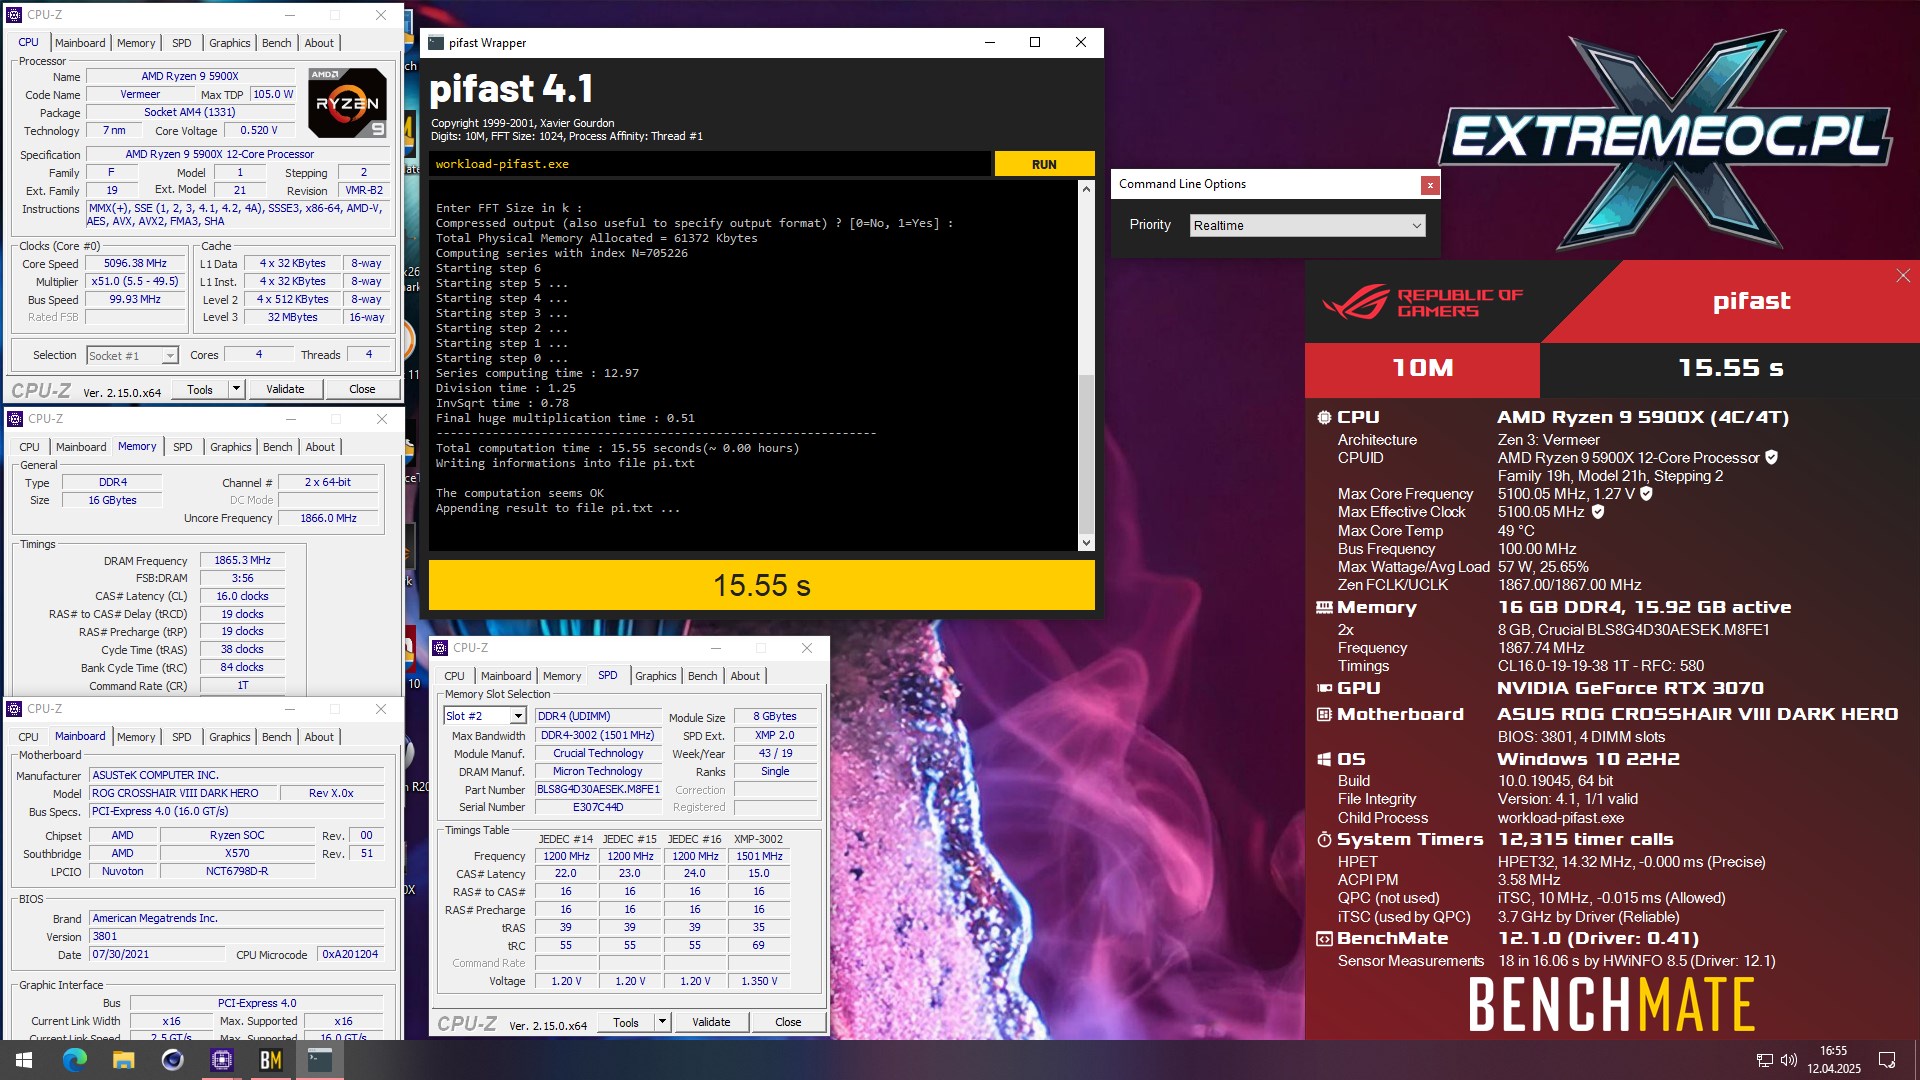
Task: Expand the Tools arrow in the SPD CPU-Z window
Action: point(662,1022)
